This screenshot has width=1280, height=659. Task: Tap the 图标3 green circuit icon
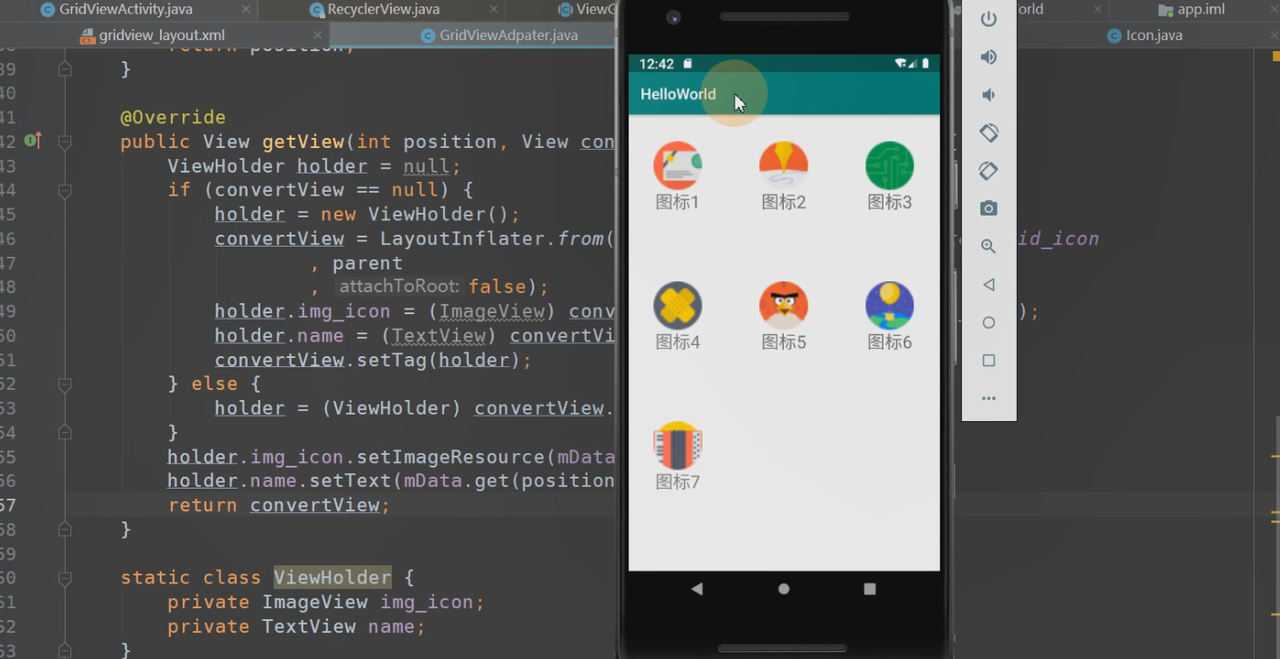[x=889, y=166]
